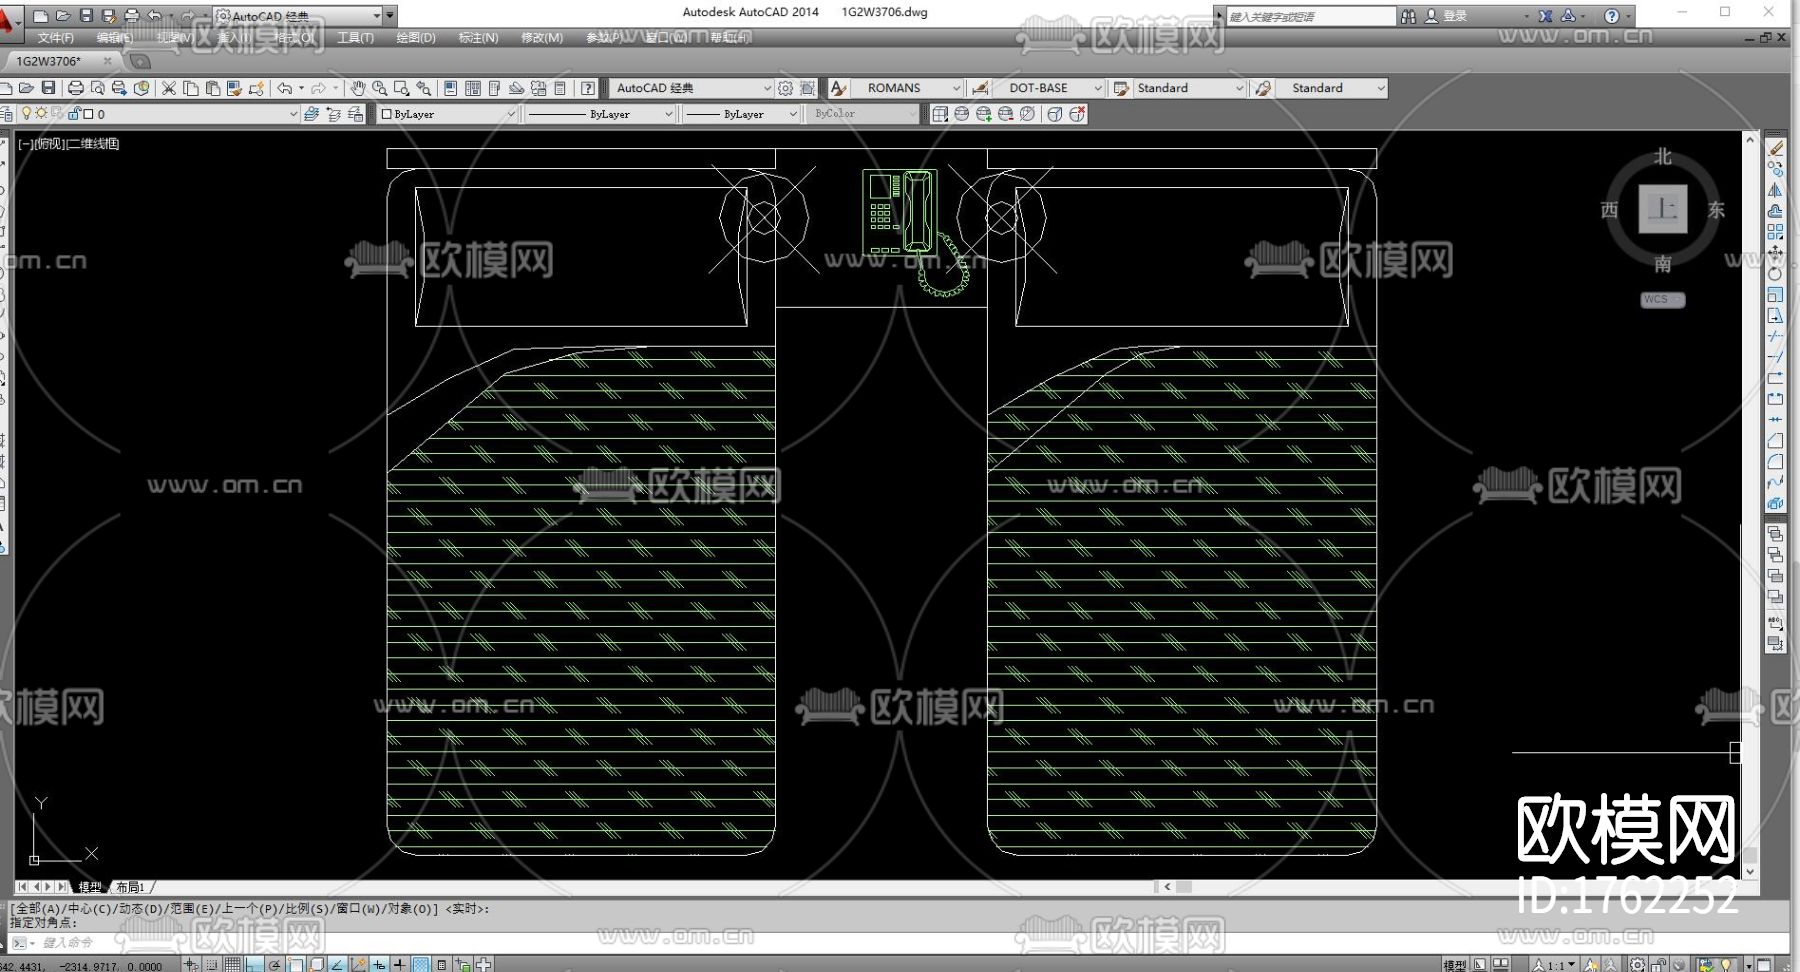Open the Properties palette icon

coord(451,88)
